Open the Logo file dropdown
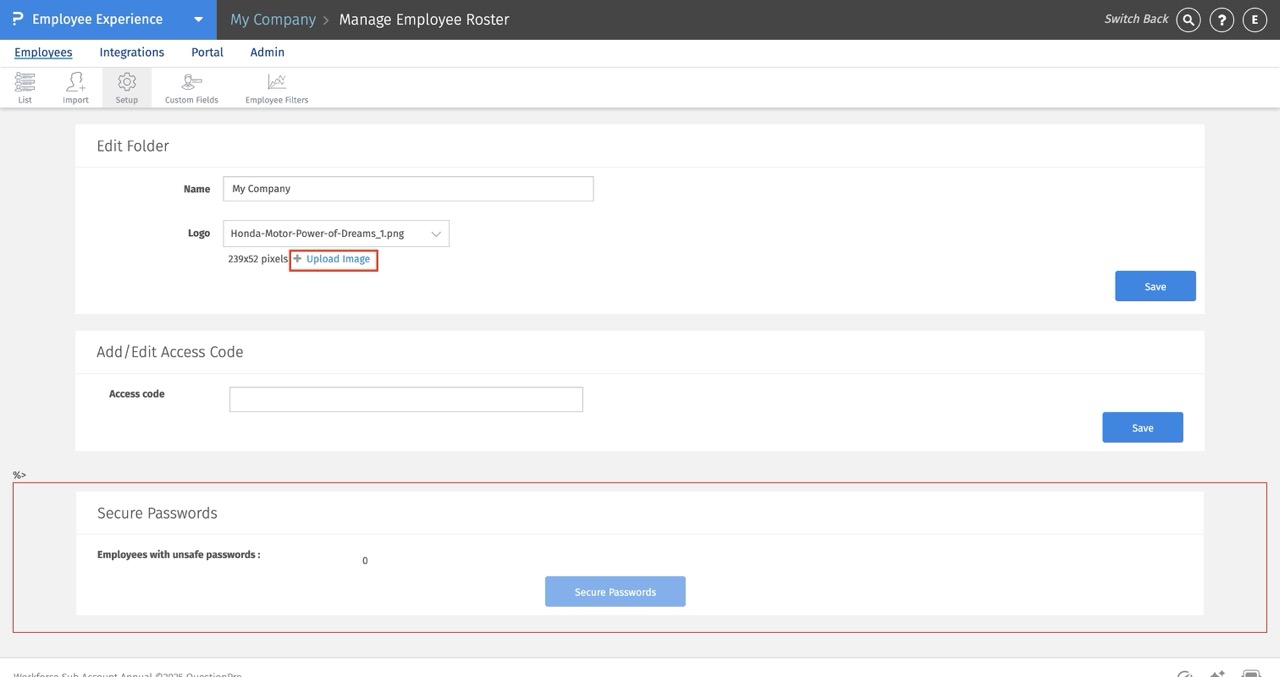1280x677 pixels. pyautogui.click(x=336, y=233)
